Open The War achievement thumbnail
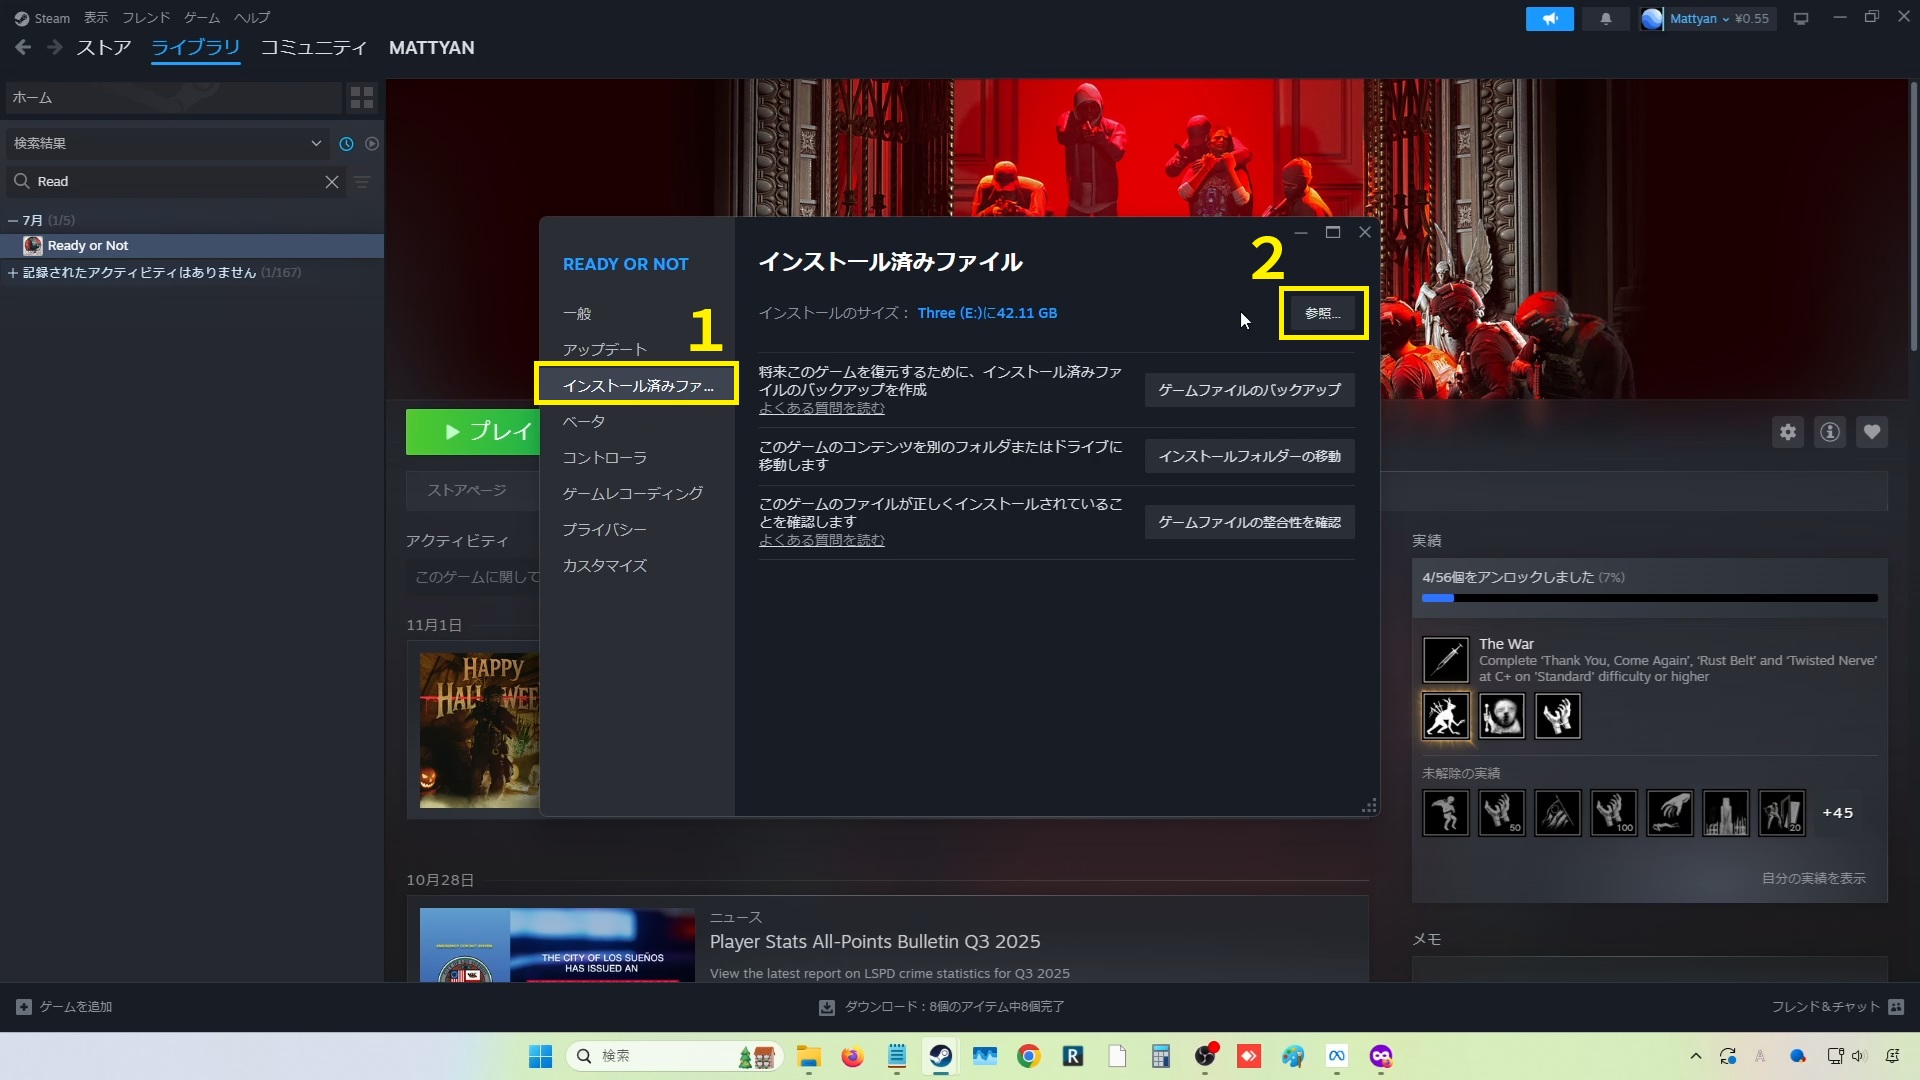Viewport: 1920px width, 1080px height. 1446,660
